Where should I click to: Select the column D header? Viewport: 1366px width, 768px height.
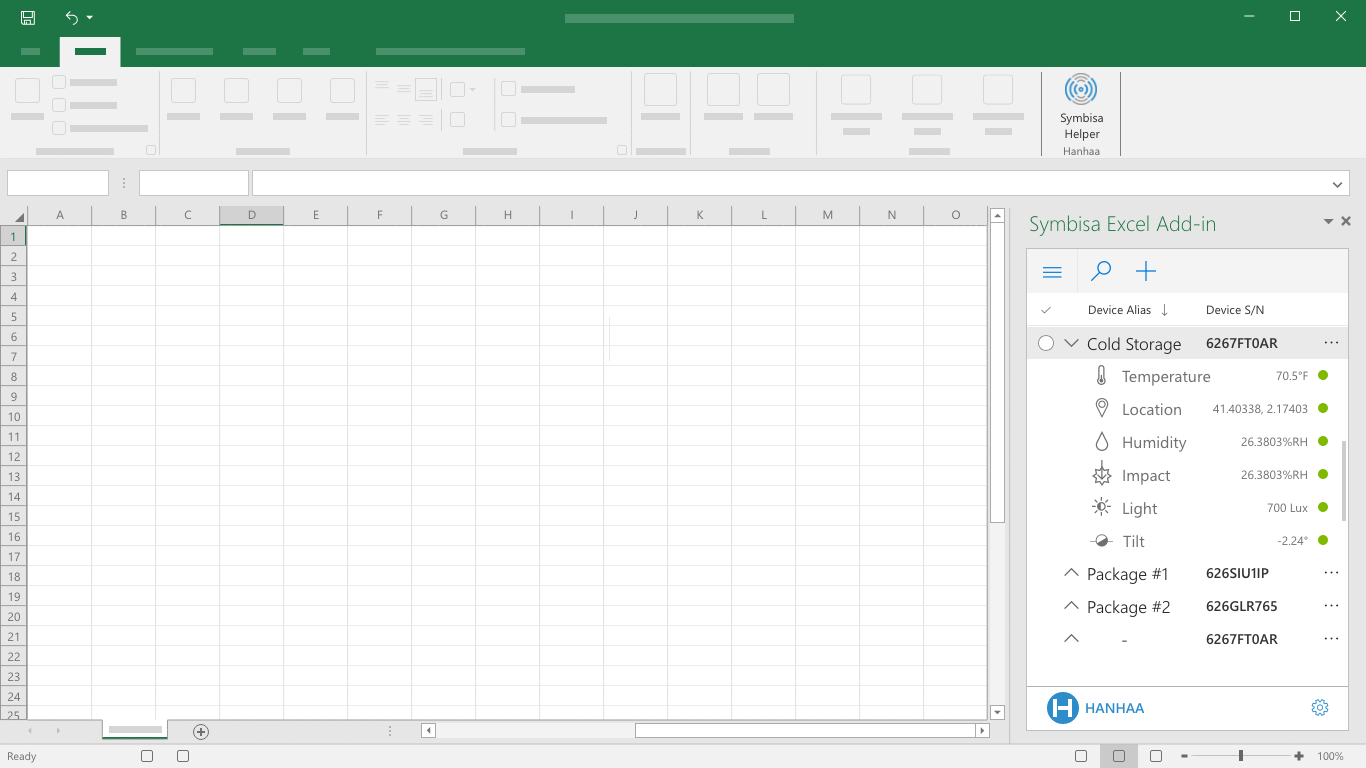point(252,215)
